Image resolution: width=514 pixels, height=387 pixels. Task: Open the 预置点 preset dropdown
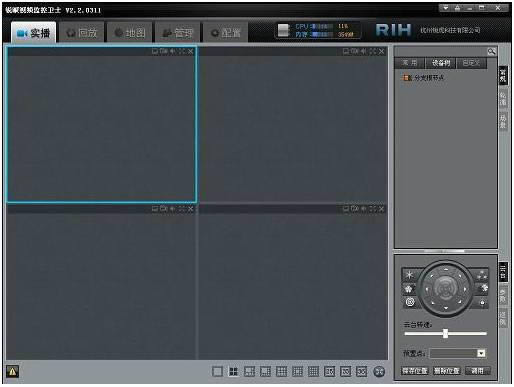pyautogui.click(x=481, y=353)
